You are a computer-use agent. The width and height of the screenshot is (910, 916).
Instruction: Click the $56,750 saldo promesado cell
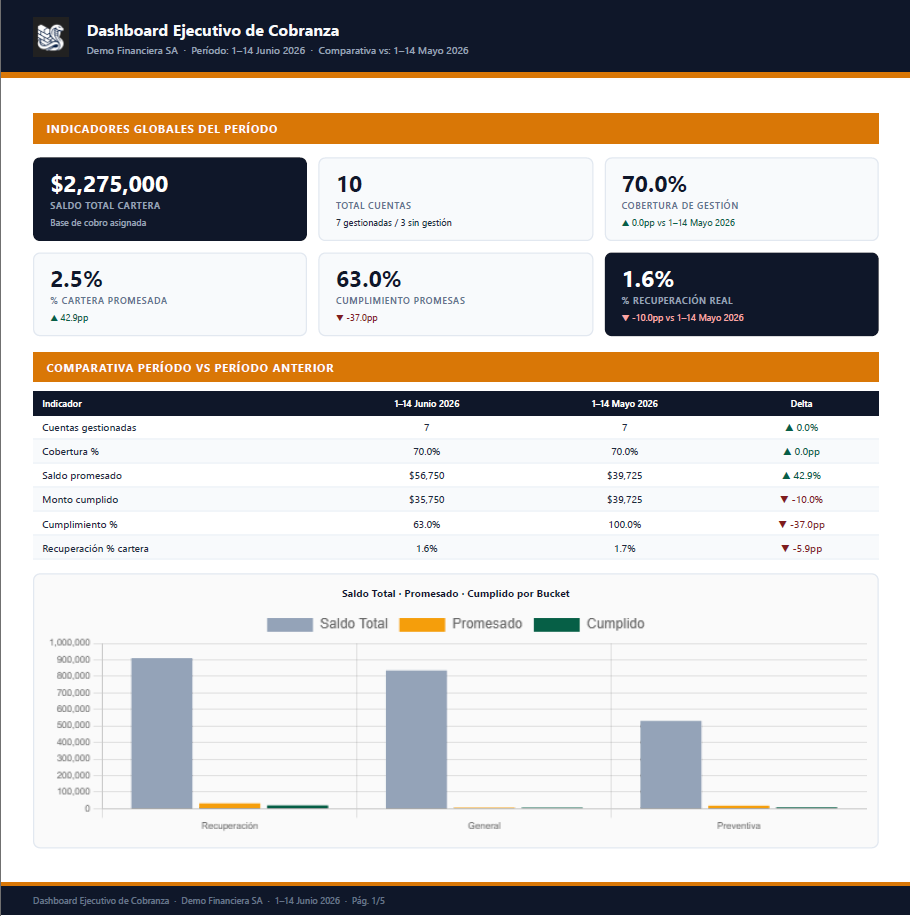coord(427,476)
